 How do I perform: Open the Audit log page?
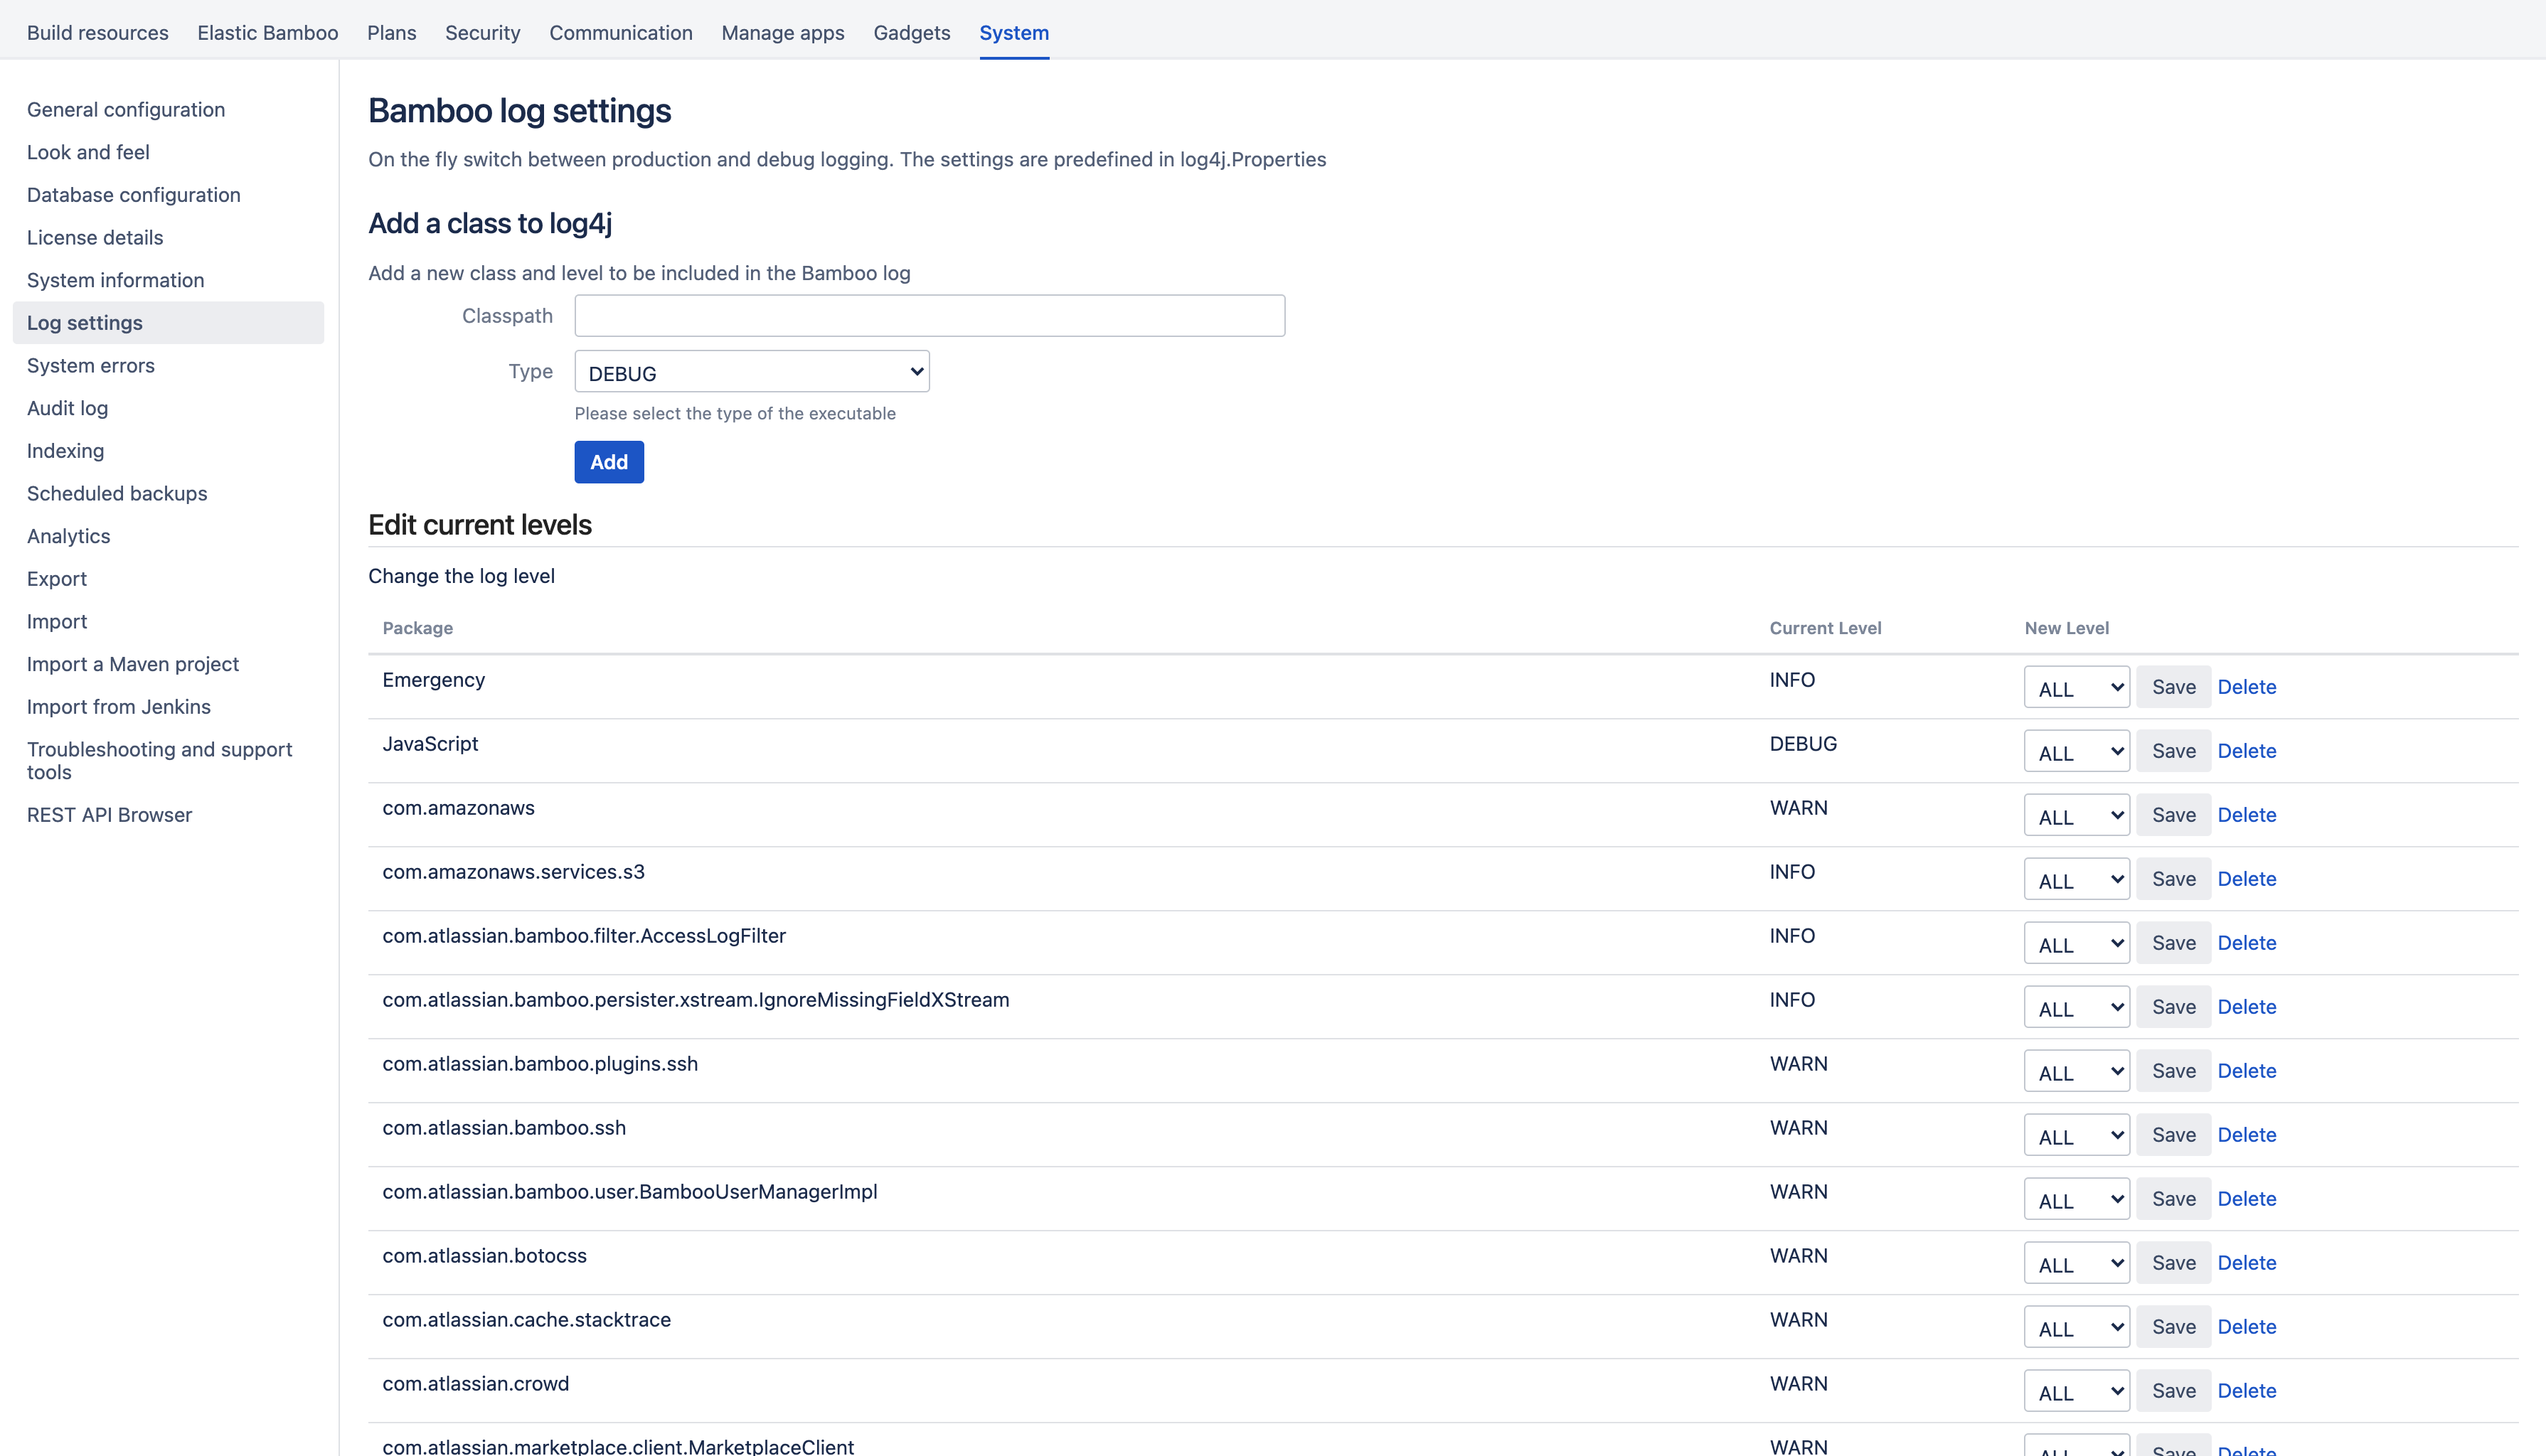click(67, 408)
